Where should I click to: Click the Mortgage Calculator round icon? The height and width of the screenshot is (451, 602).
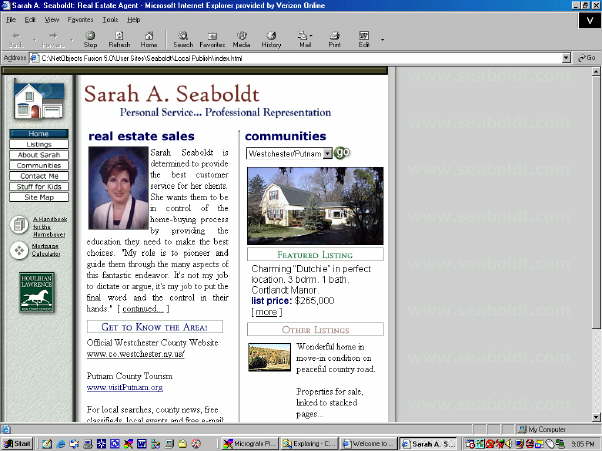click(x=19, y=251)
